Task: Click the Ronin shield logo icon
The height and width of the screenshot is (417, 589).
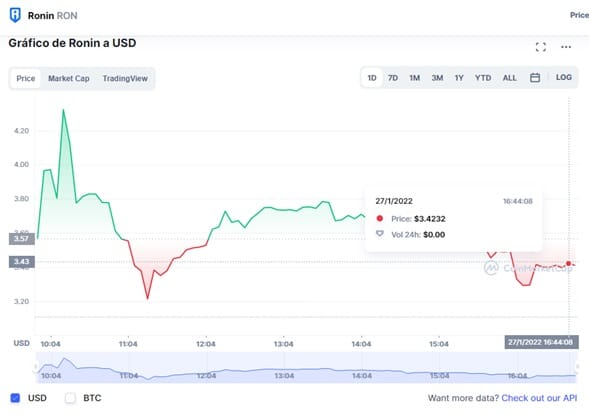Action: point(15,15)
